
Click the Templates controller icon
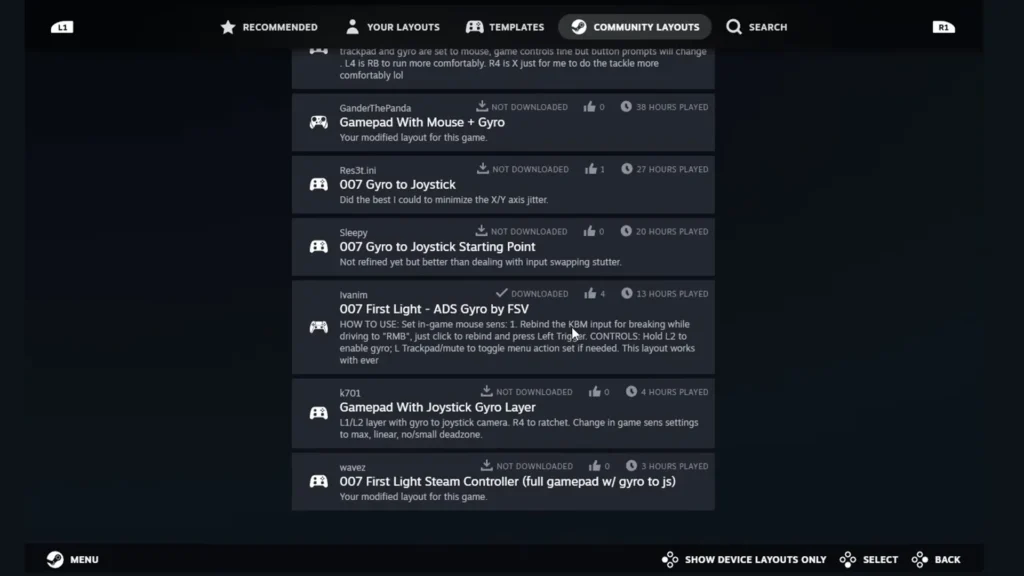[x=475, y=27]
